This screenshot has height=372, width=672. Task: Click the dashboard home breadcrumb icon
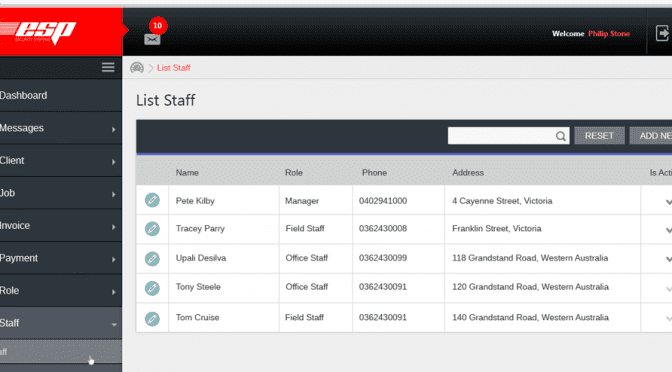pos(137,68)
